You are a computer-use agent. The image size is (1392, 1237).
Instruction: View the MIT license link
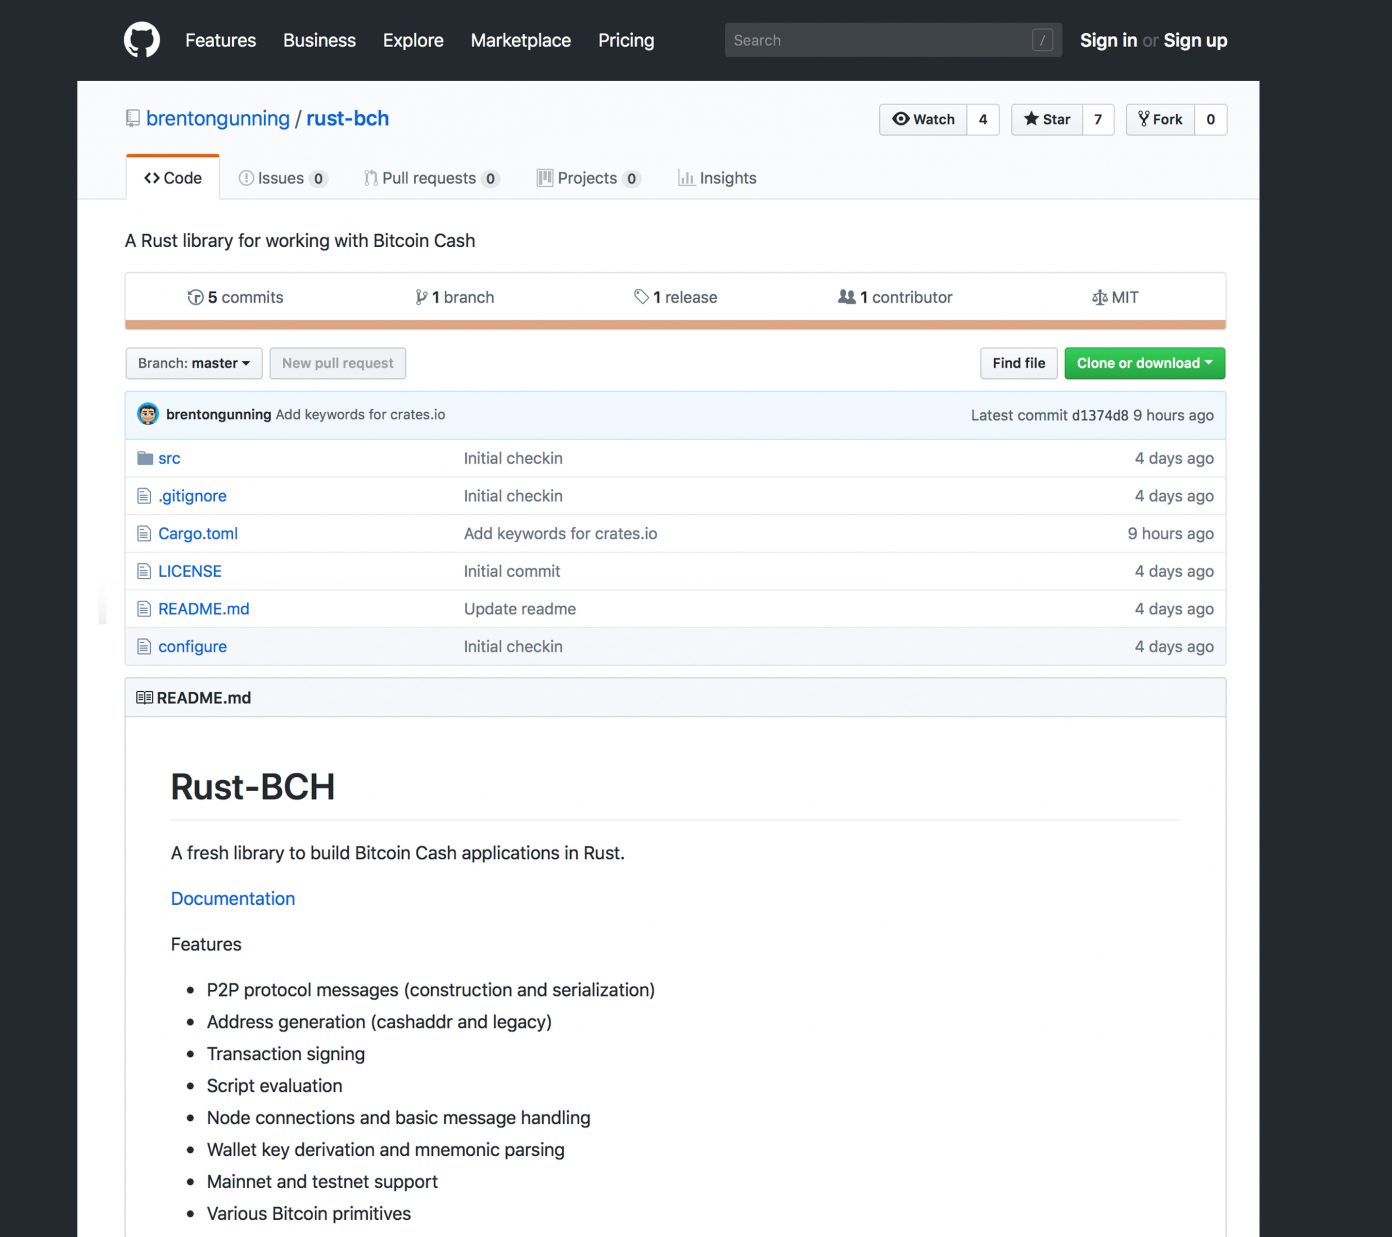(1115, 297)
